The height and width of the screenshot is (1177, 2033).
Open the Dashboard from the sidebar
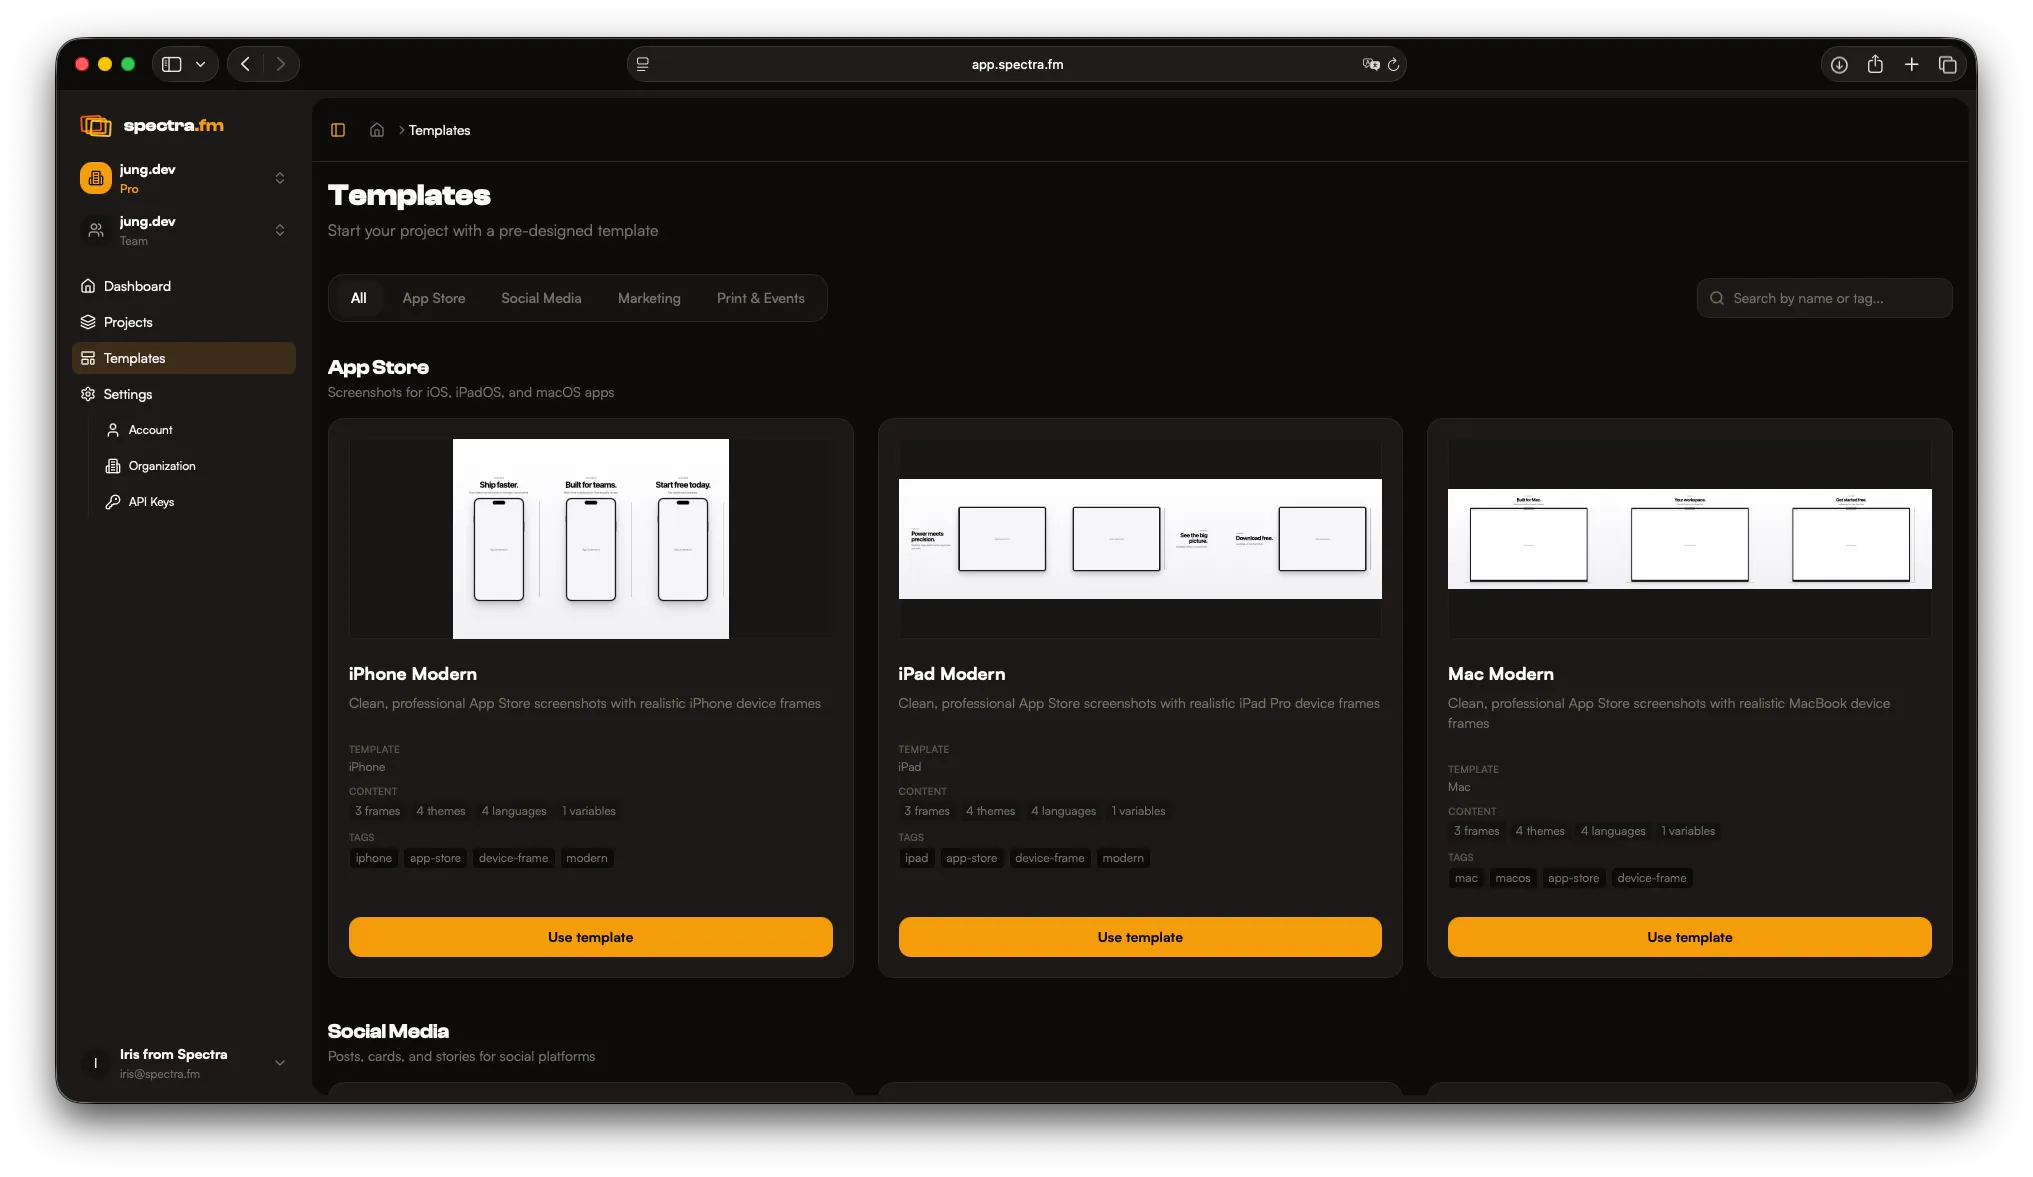[136, 286]
